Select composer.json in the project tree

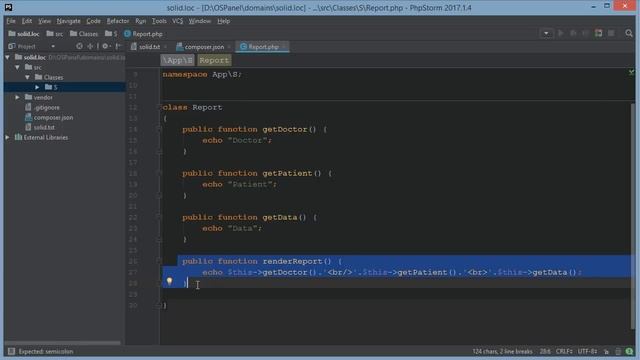coord(49,118)
